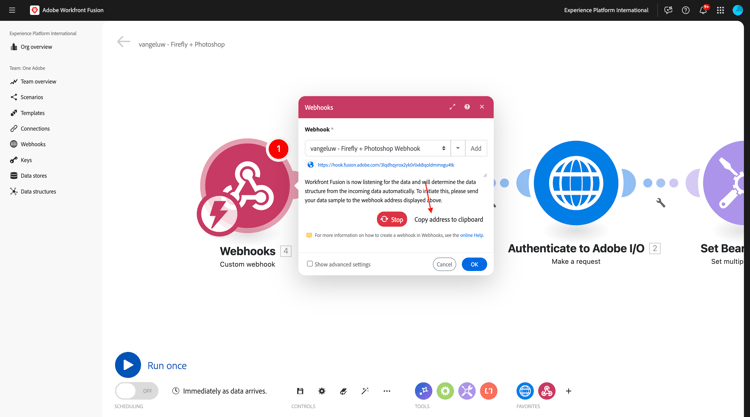Select the Authenticate to Adobe I/O module
Viewport: 750px width, 417px height.
coord(576,183)
